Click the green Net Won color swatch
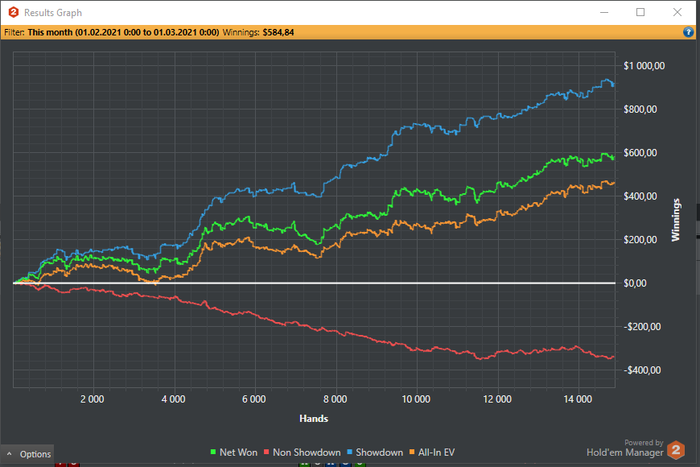The width and height of the screenshot is (700, 467). click(x=213, y=452)
